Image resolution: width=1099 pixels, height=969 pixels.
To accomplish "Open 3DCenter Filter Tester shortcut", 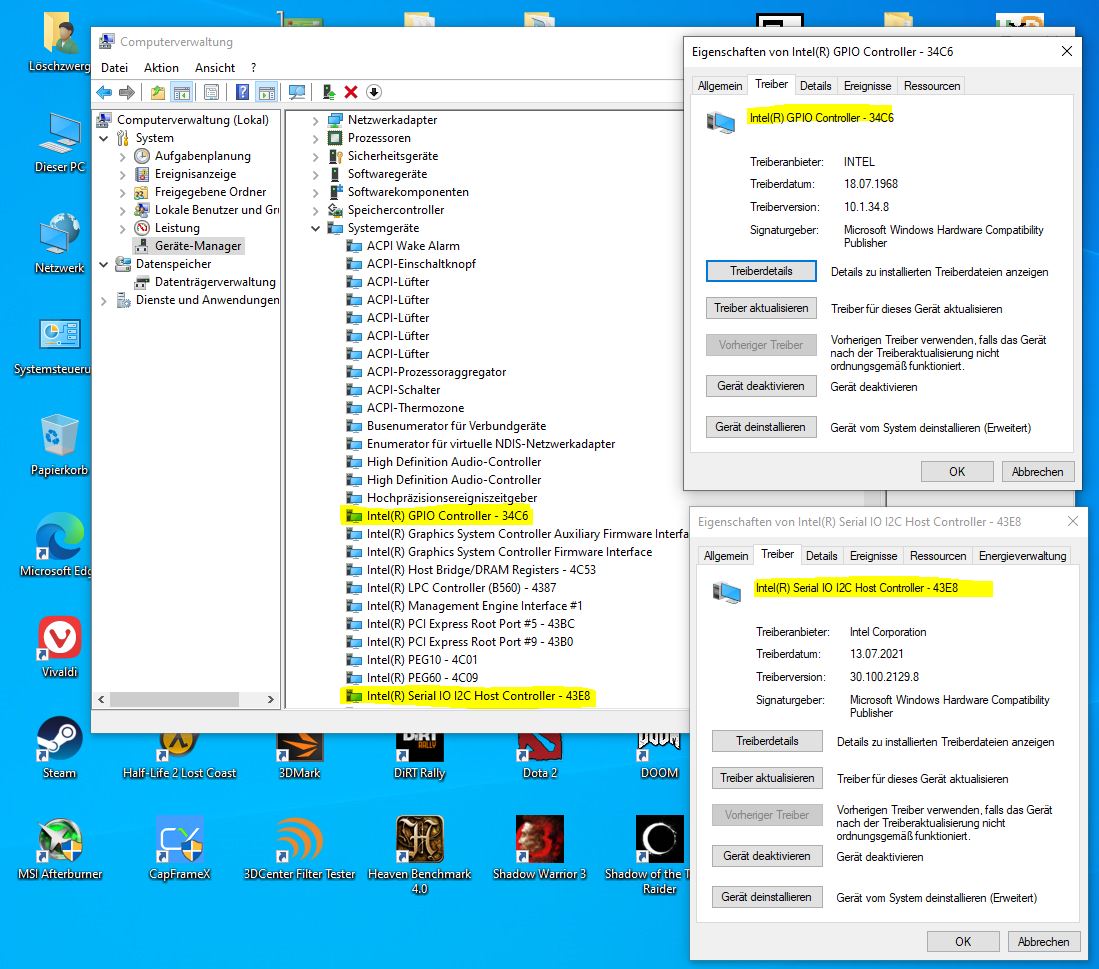I will [299, 848].
